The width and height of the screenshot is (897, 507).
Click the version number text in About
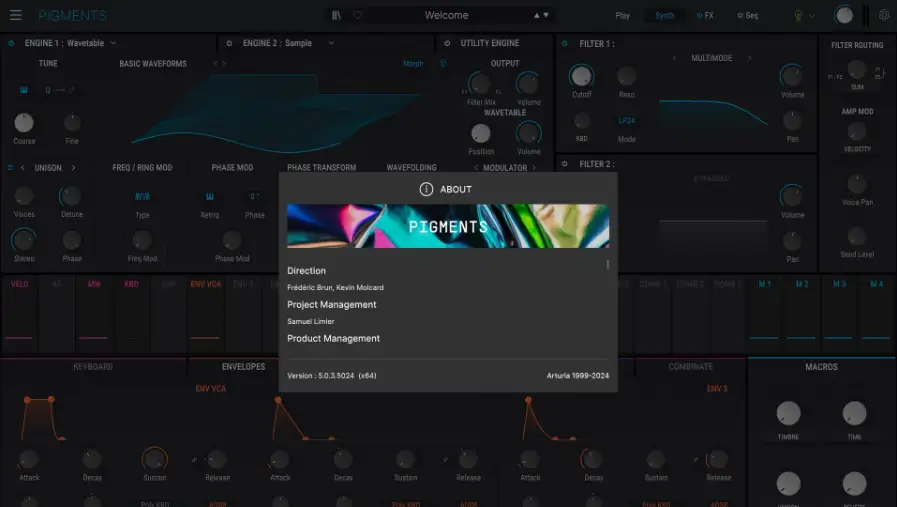click(332, 376)
